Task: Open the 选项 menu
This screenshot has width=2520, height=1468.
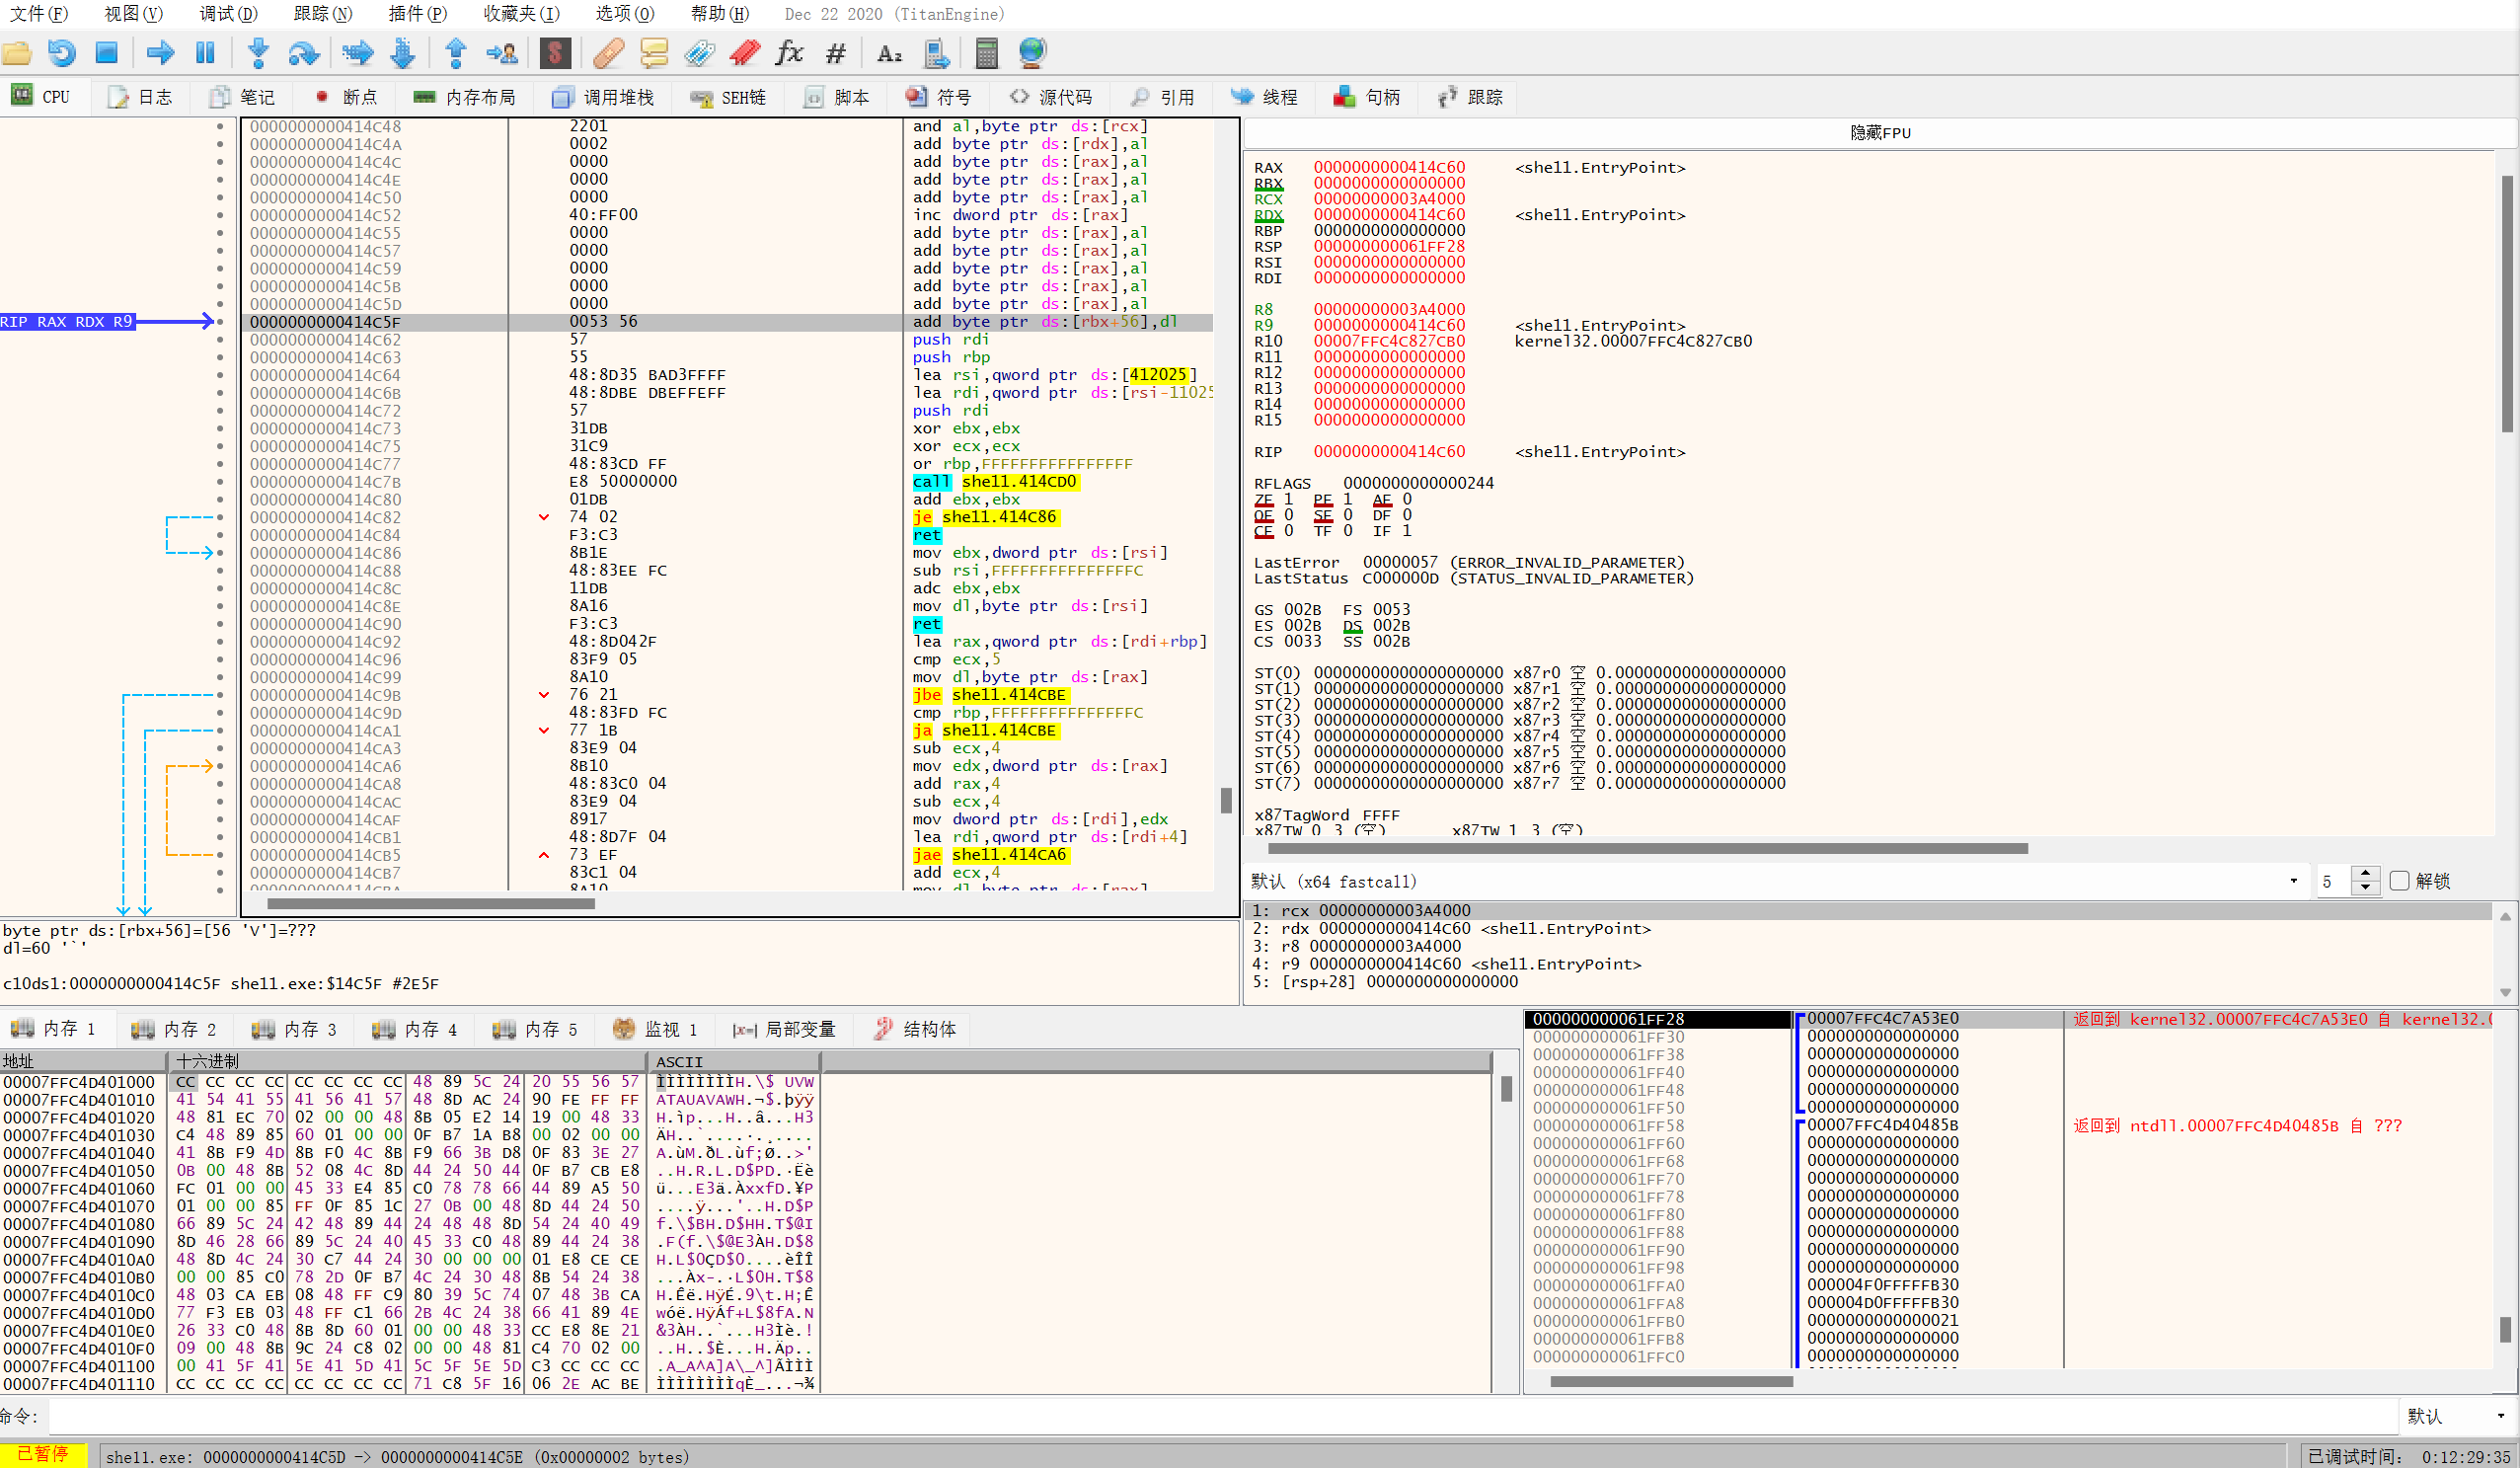Action: click(625, 14)
